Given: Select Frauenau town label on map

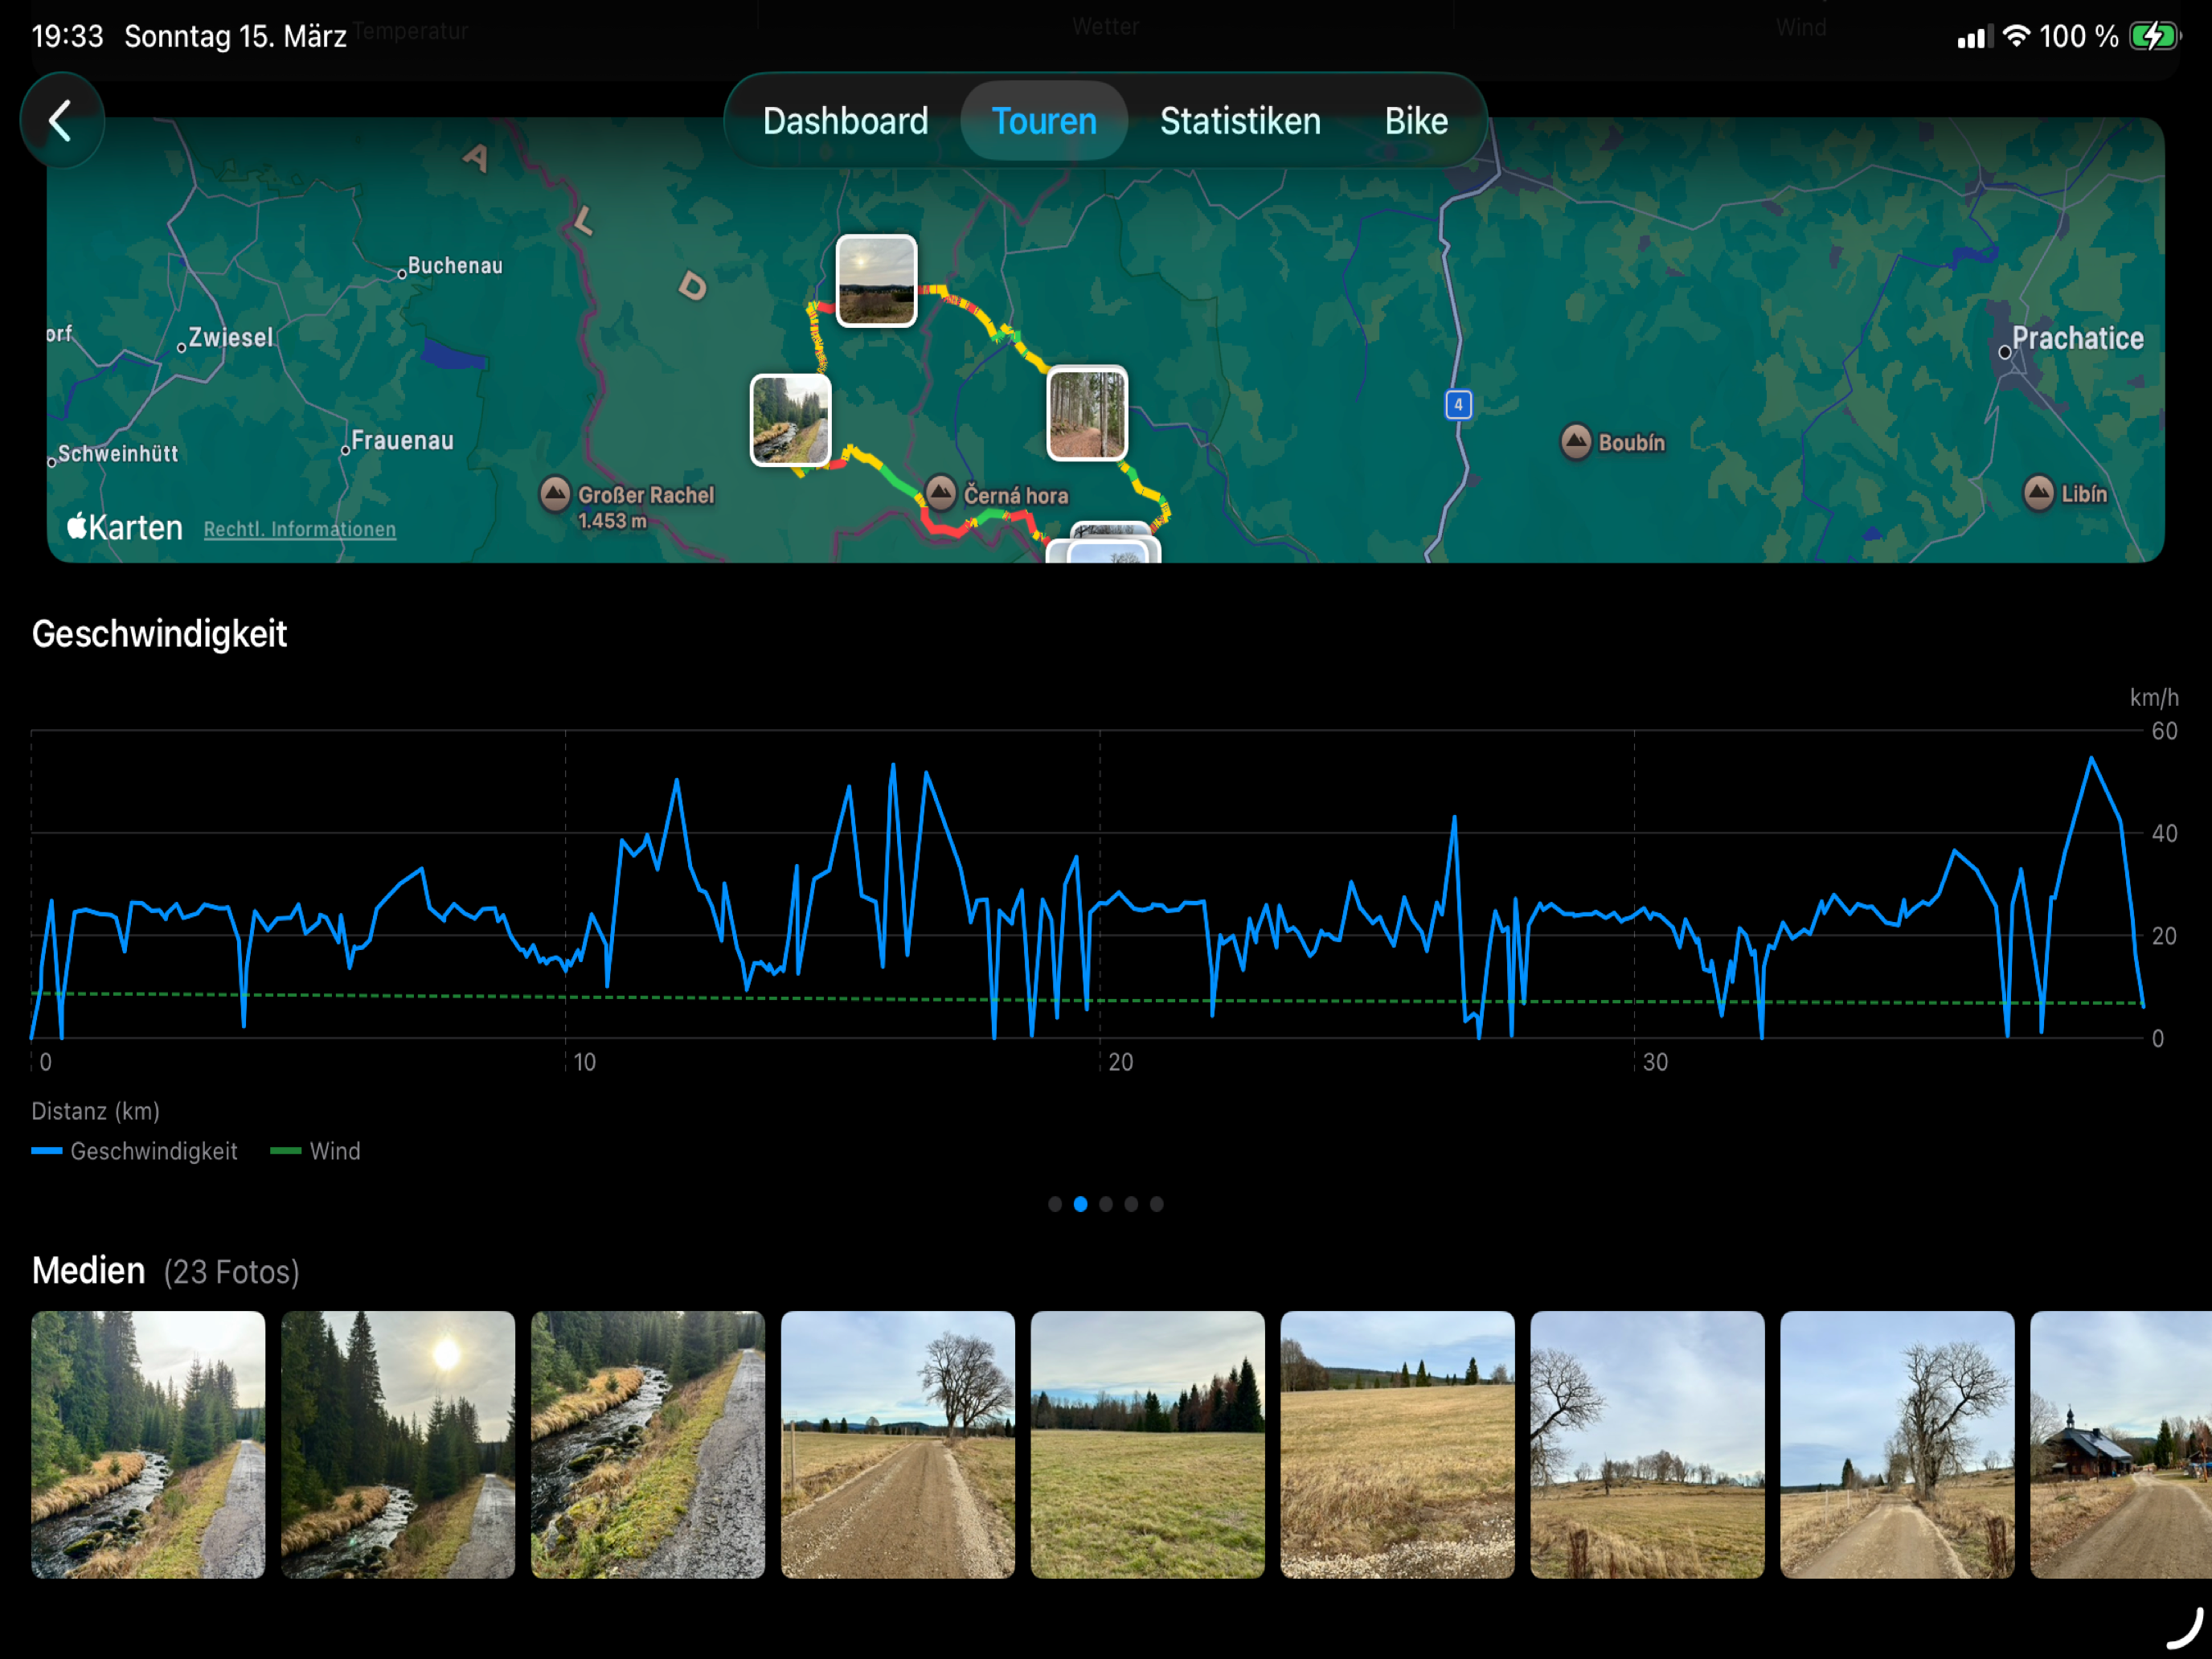Looking at the screenshot, I should click(x=403, y=441).
